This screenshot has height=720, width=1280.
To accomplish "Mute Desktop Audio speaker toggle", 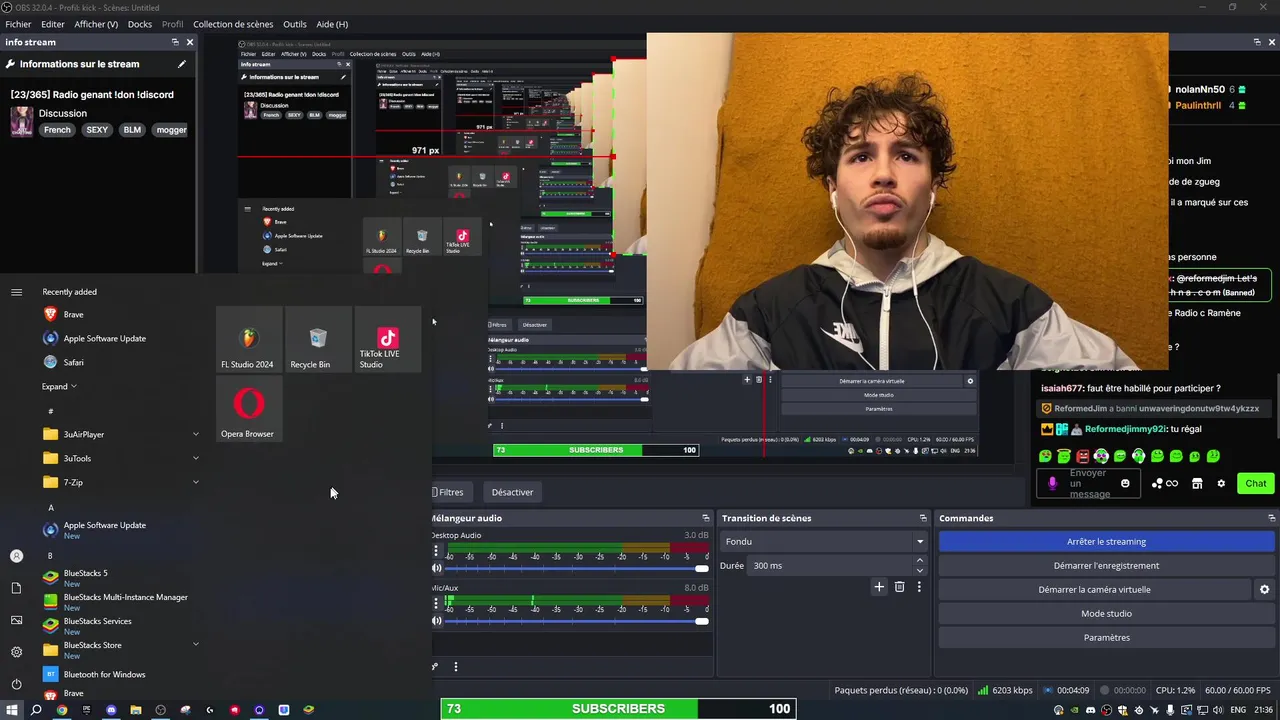I will (x=436, y=568).
